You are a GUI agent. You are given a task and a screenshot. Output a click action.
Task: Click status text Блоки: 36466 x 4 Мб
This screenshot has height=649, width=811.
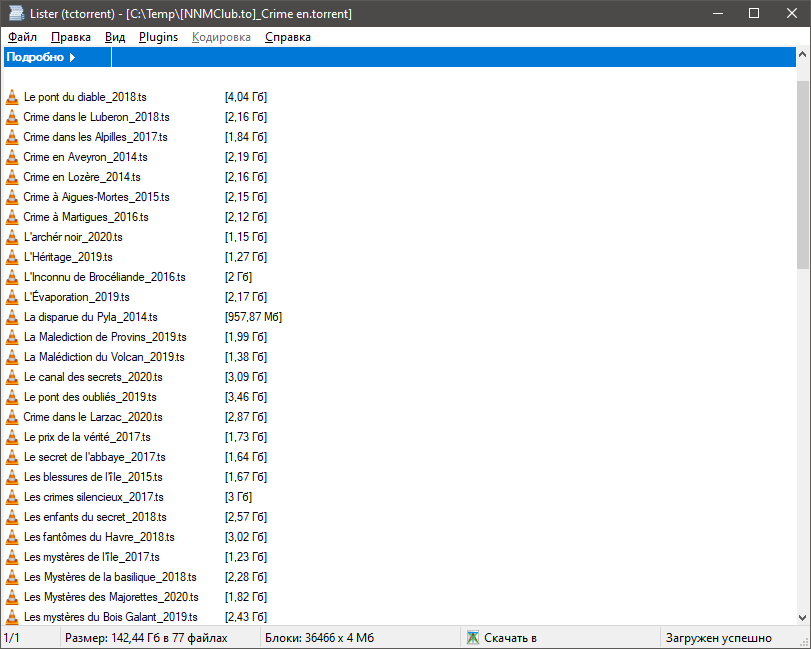(319, 638)
